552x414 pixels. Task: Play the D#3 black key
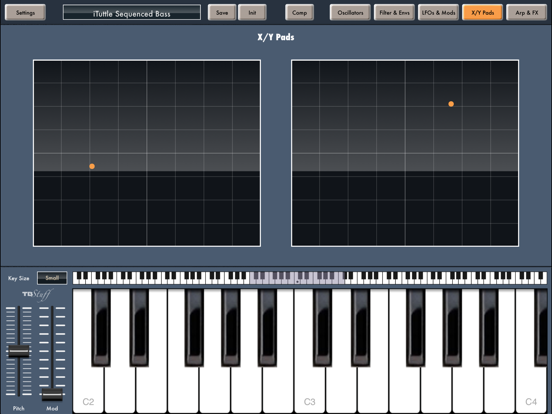point(360,327)
